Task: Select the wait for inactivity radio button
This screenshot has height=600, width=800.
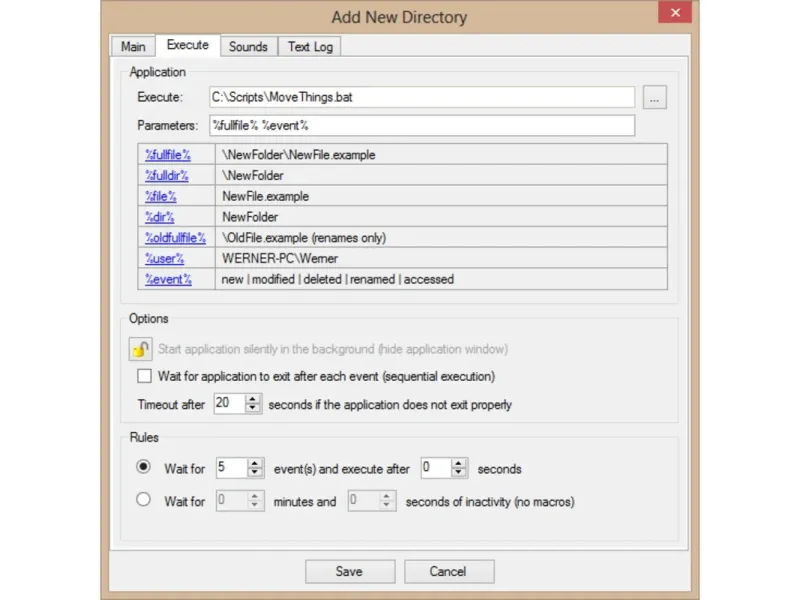Action: pyautogui.click(x=143, y=499)
